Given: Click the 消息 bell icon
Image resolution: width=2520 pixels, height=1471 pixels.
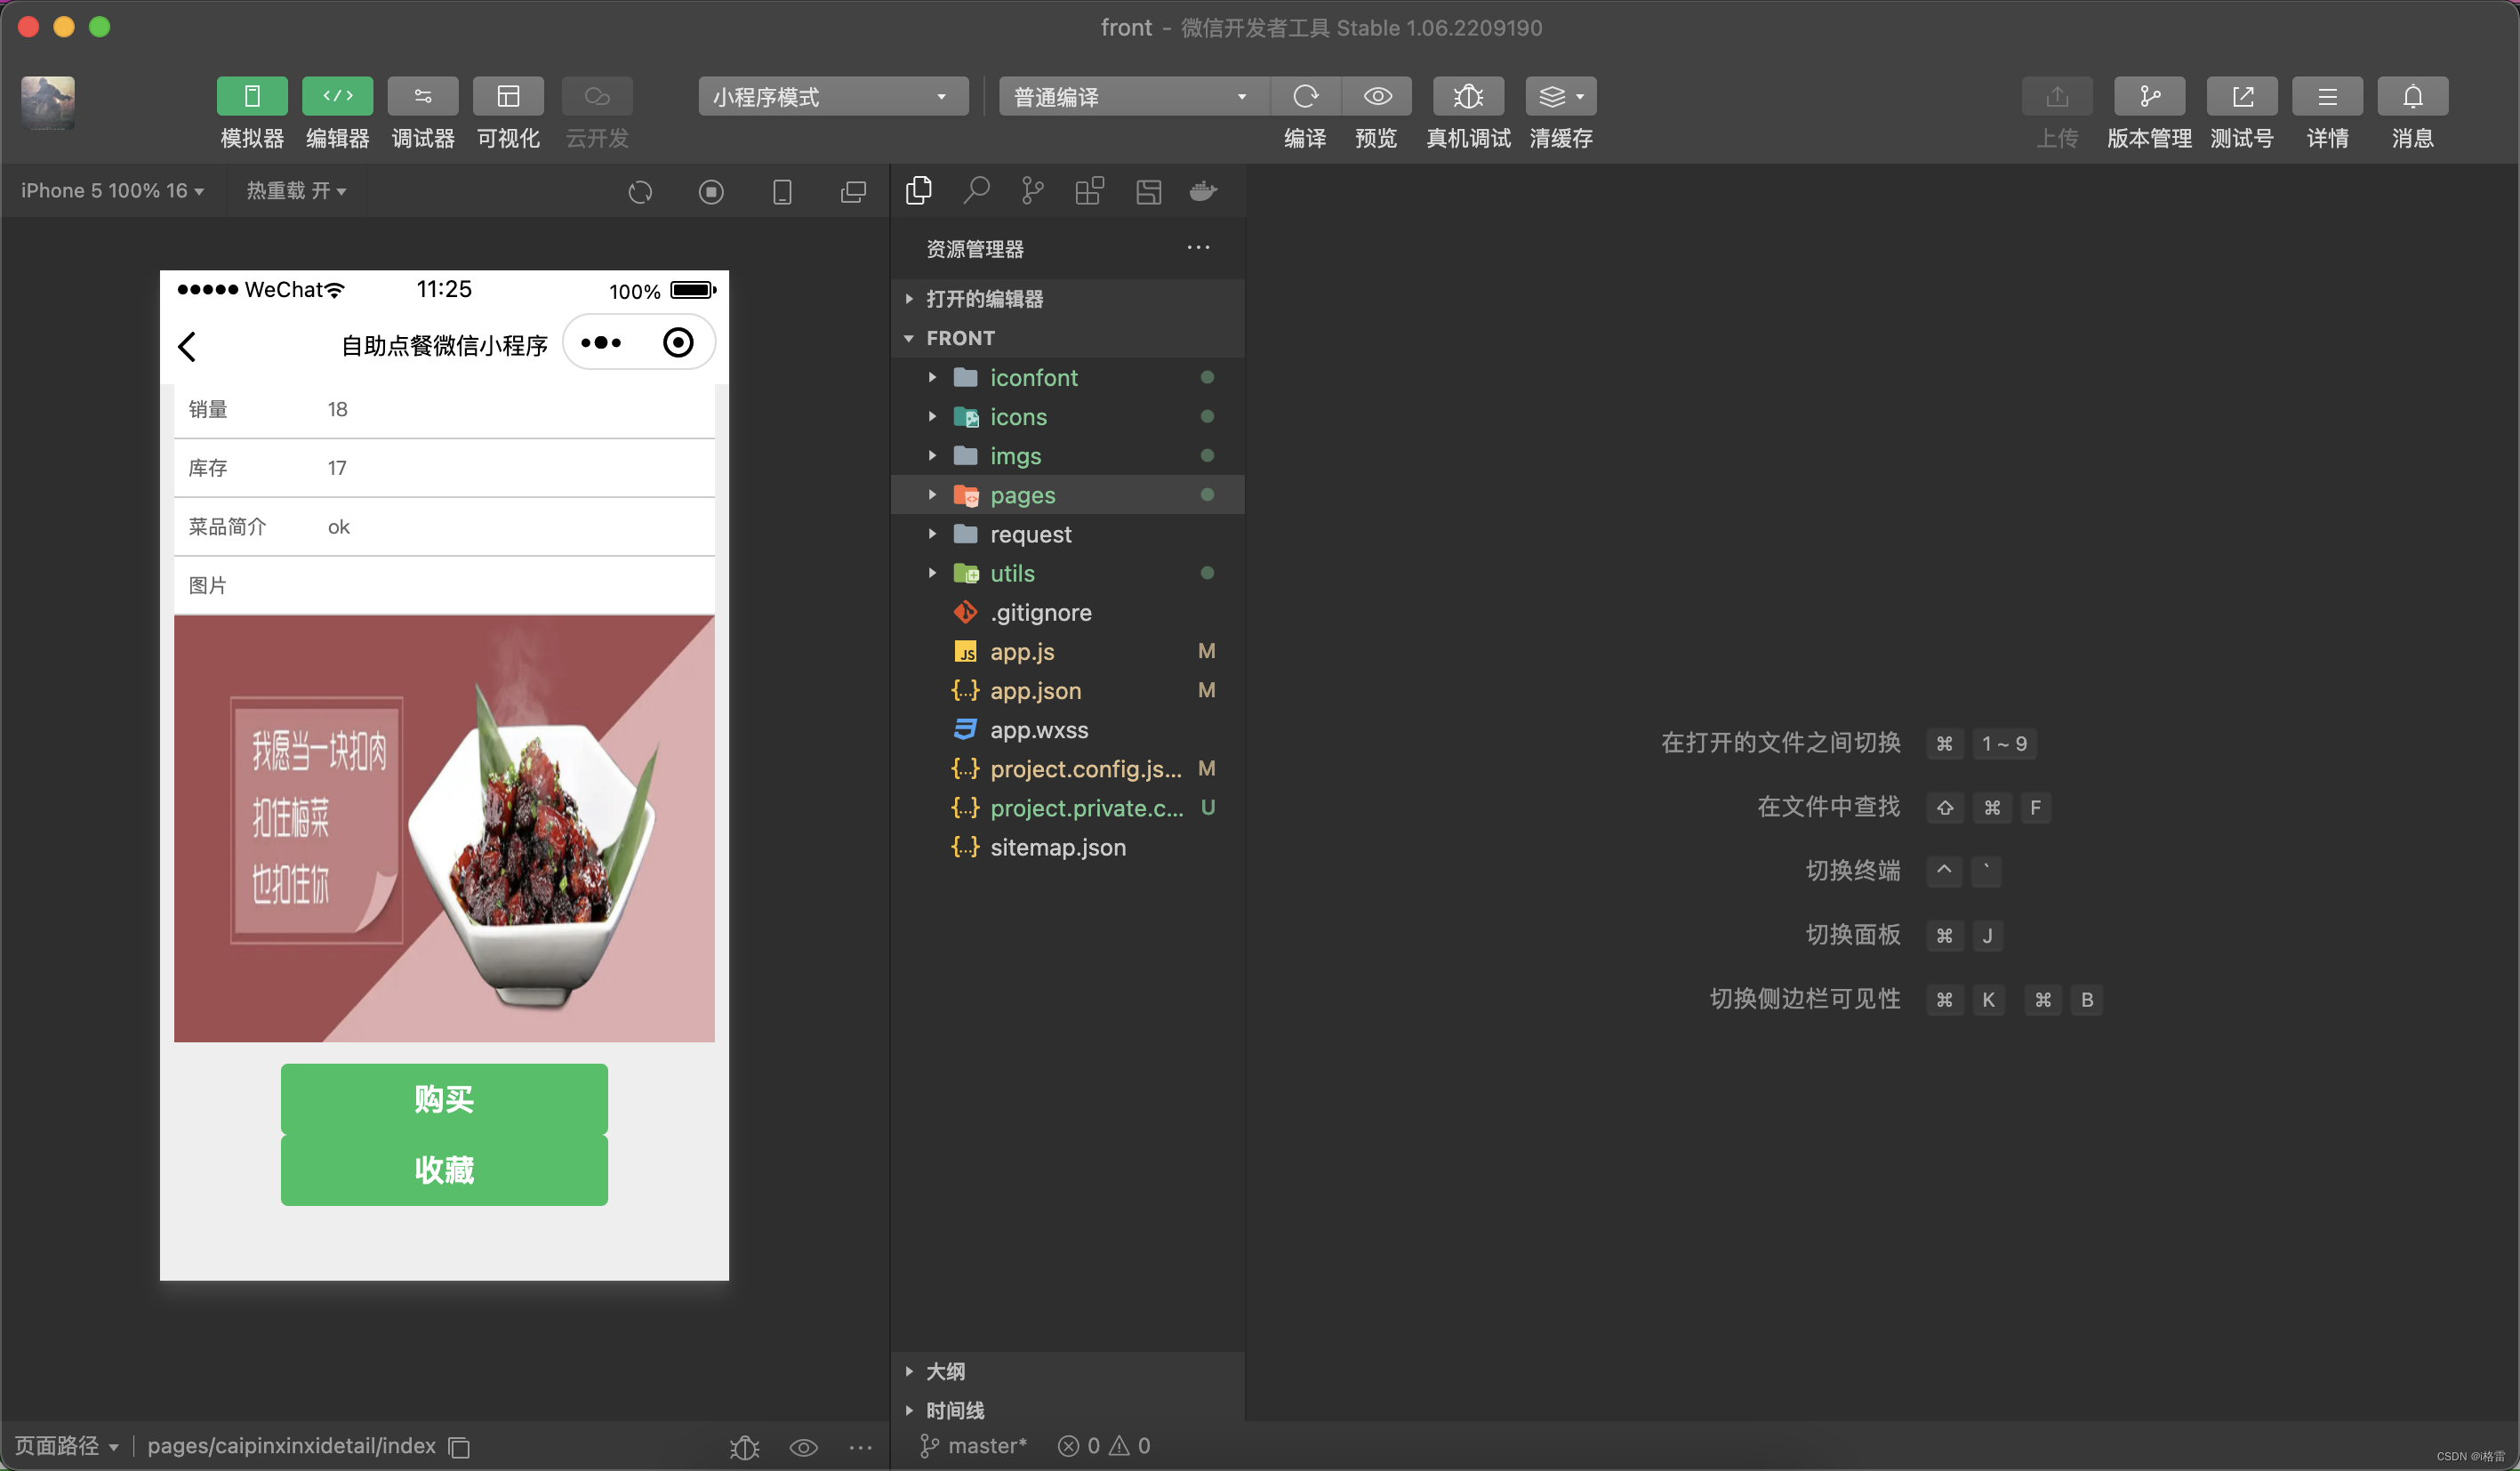Looking at the screenshot, I should [x=2411, y=96].
